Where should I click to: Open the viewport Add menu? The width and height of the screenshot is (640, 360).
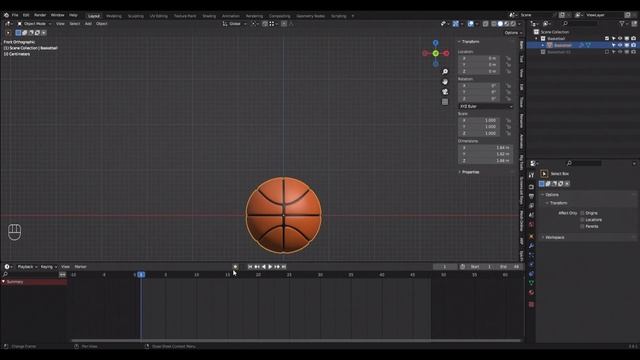click(x=88, y=24)
